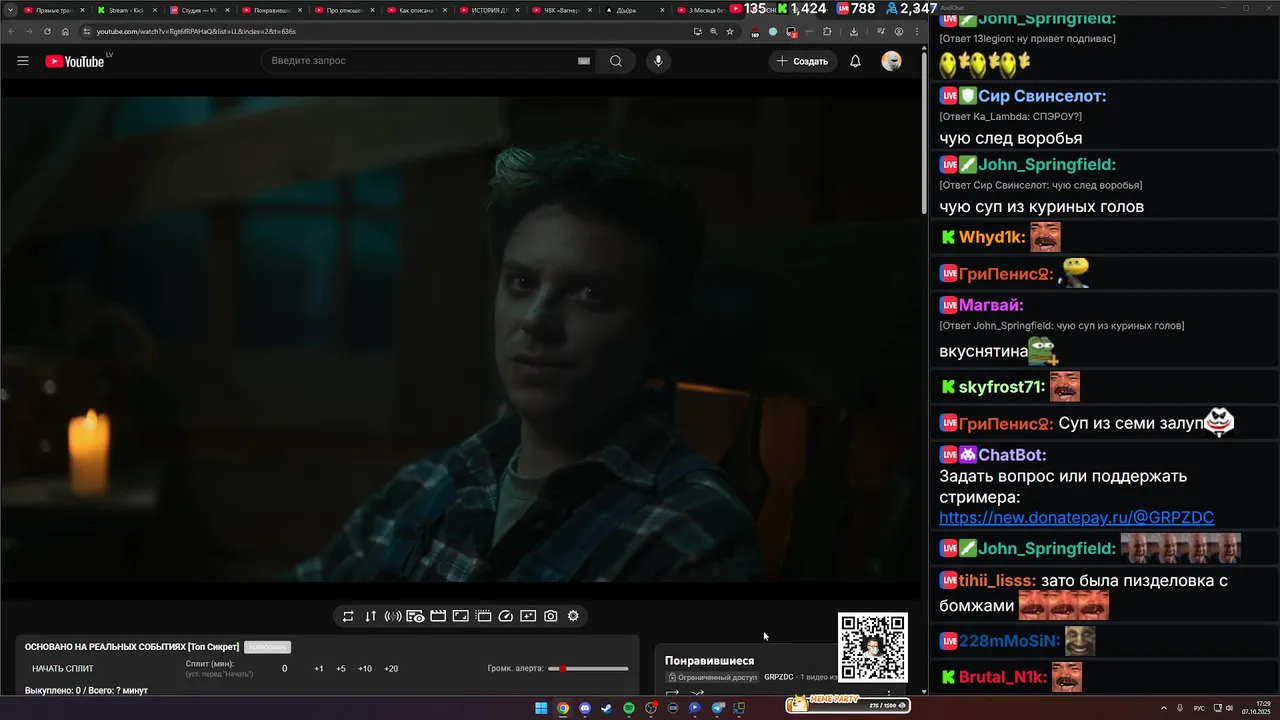Open the video filters sparkle icon
The image size is (1280, 720).
[x=528, y=616]
